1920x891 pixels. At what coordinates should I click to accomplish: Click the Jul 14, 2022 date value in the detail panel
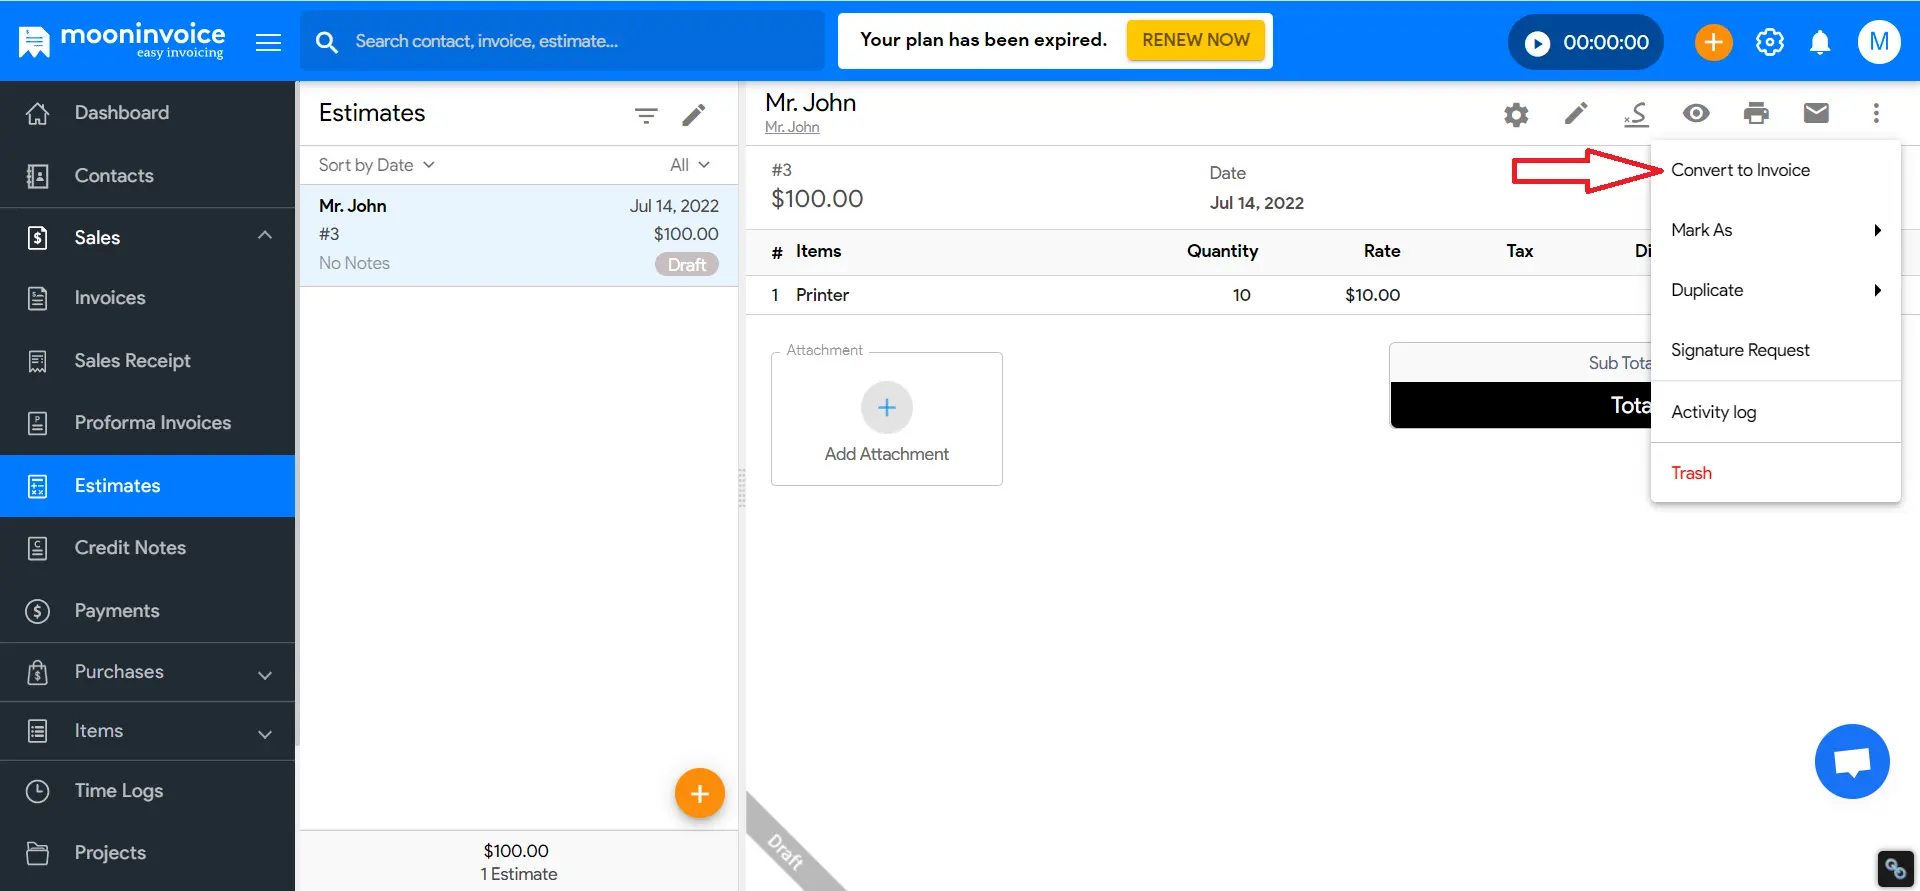[1257, 203]
